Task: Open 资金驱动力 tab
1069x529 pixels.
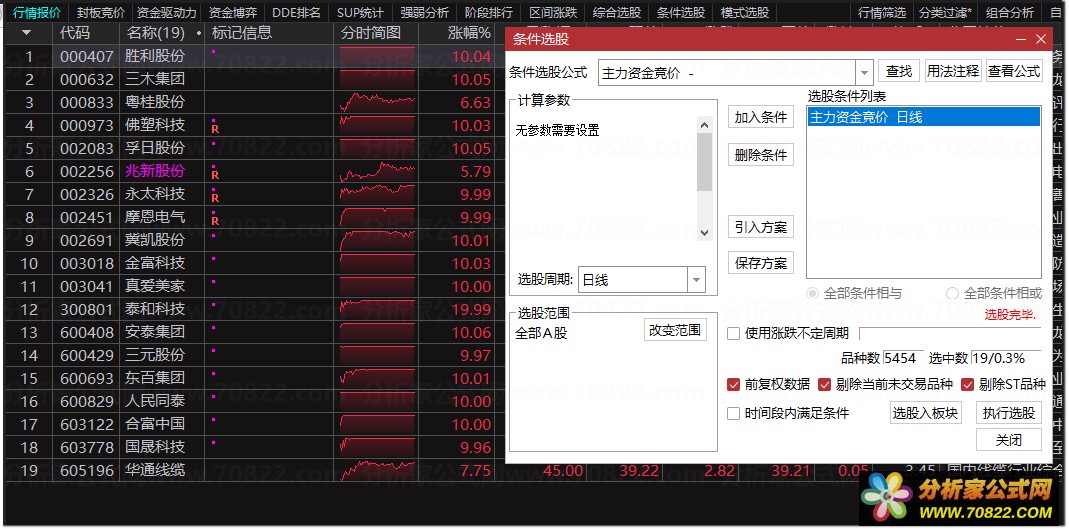Action: [166, 12]
